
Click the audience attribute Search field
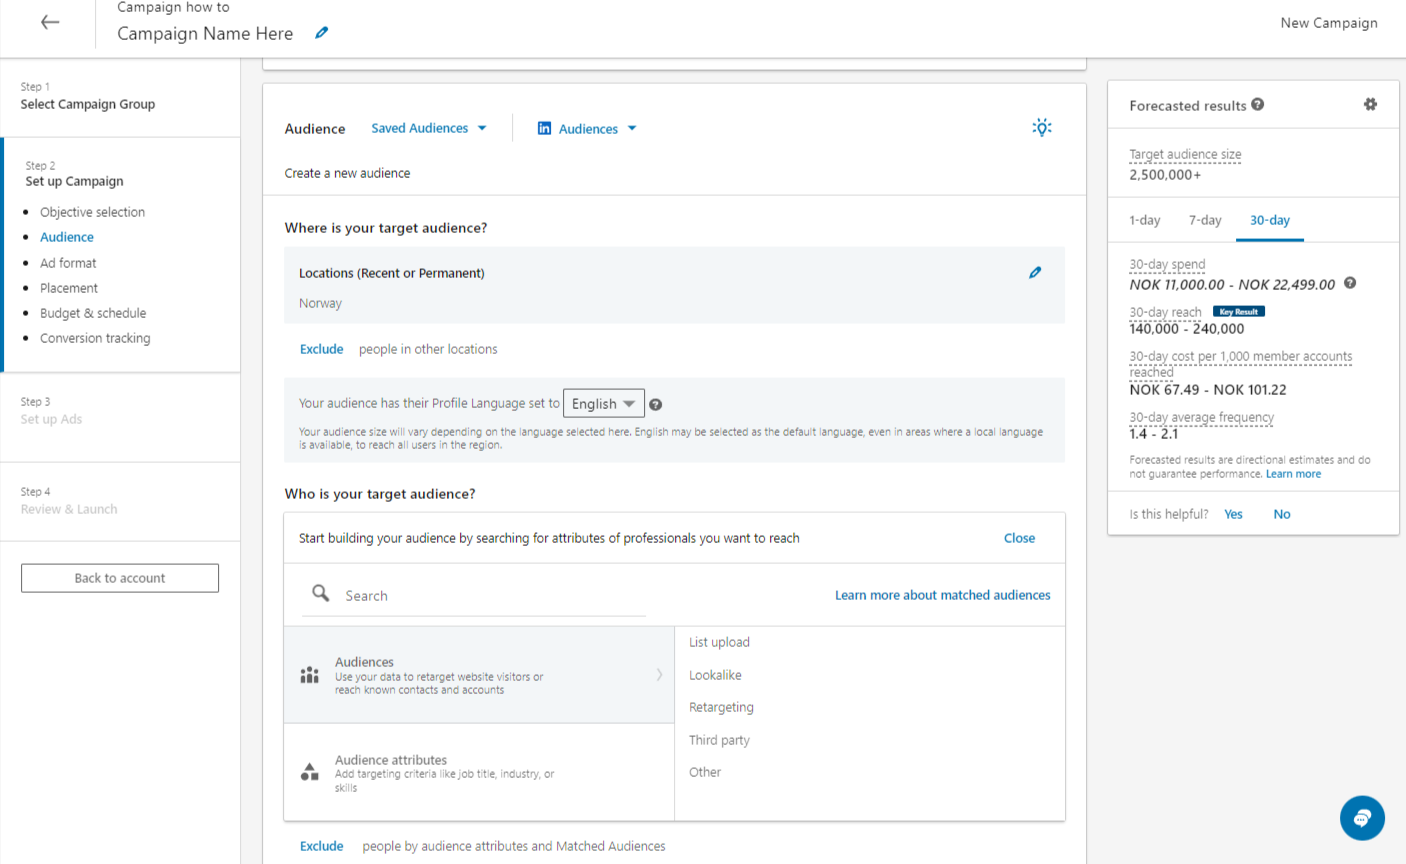(x=470, y=595)
